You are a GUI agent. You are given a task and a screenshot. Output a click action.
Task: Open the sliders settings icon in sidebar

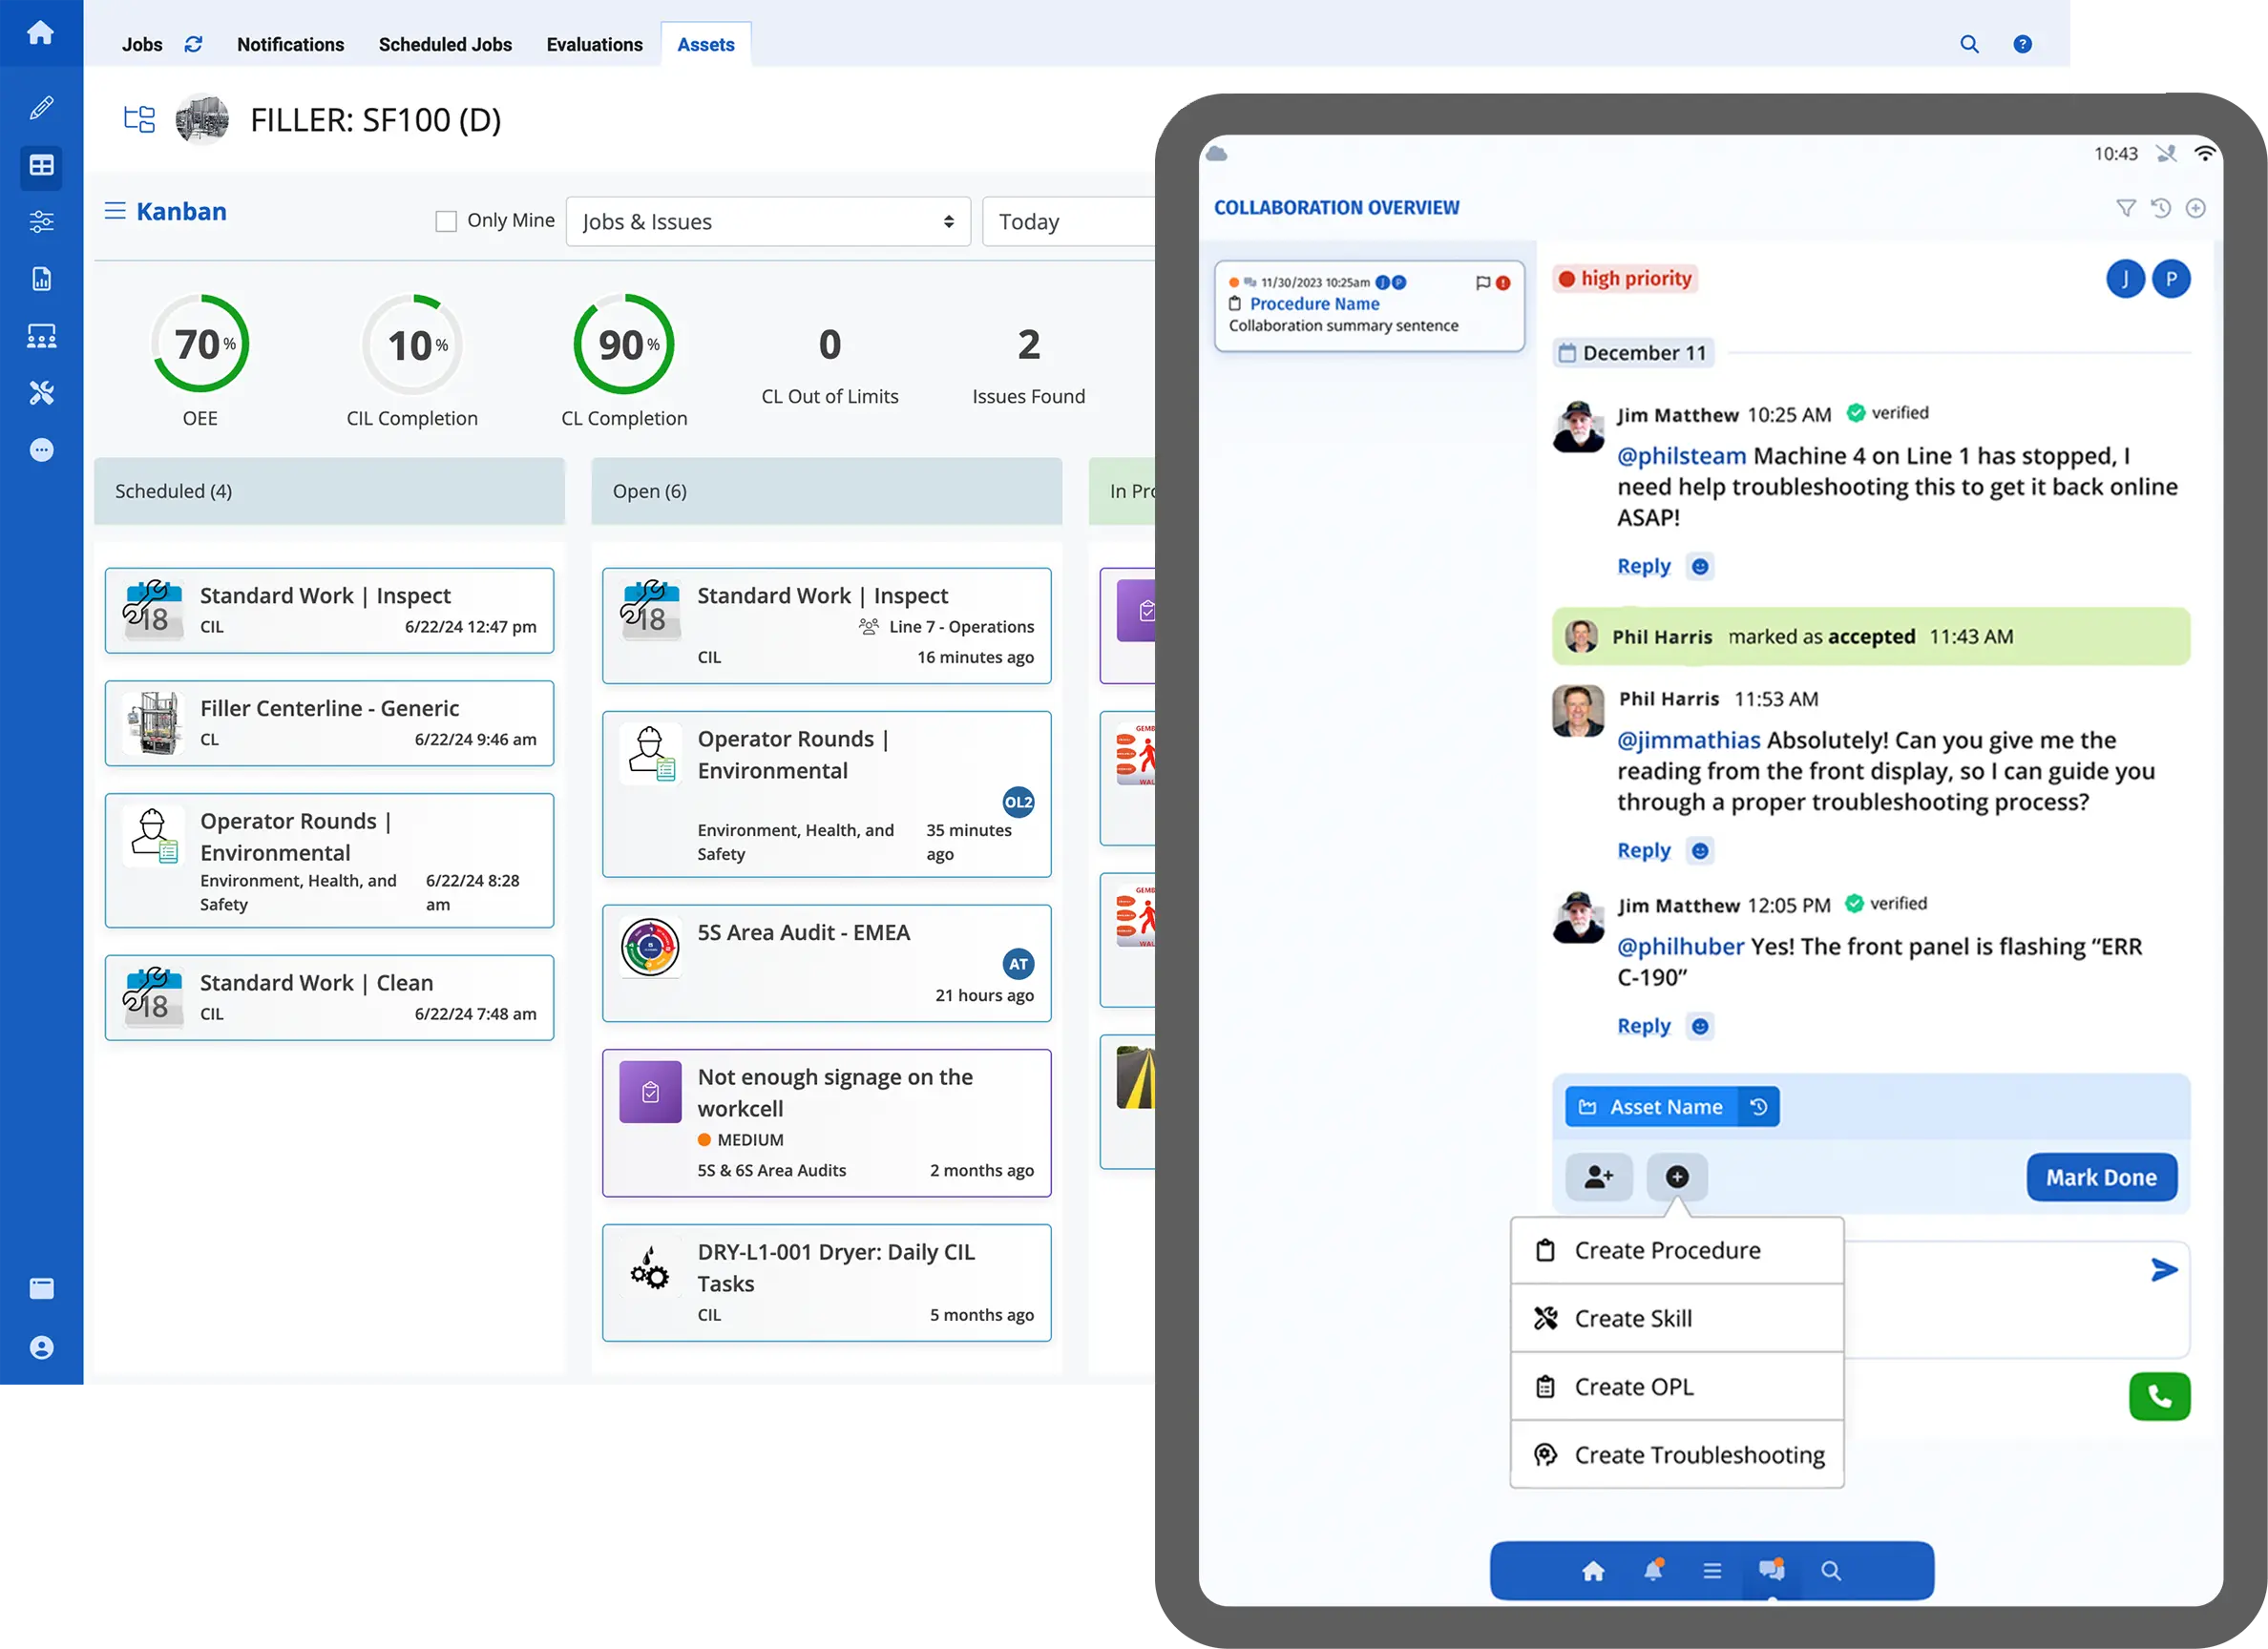(x=41, y=222)
